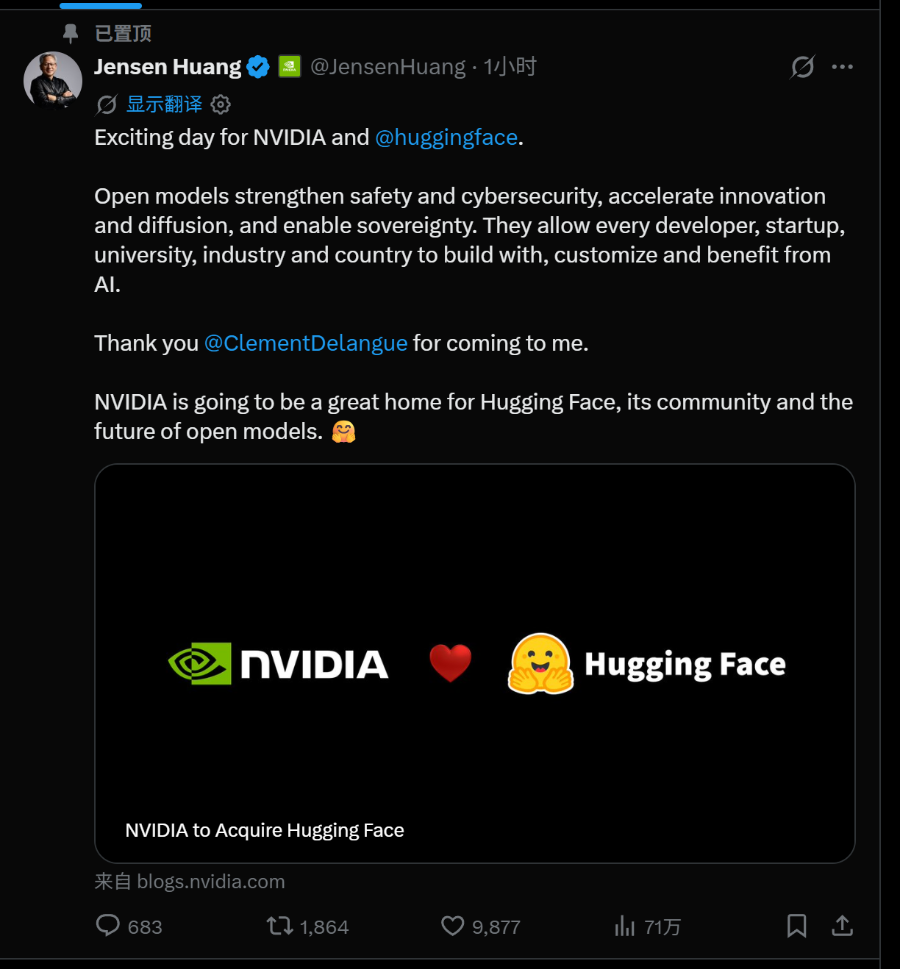900x969 pixels.
Task: Click the Grok icon at top right
Action: pos(802,67)
